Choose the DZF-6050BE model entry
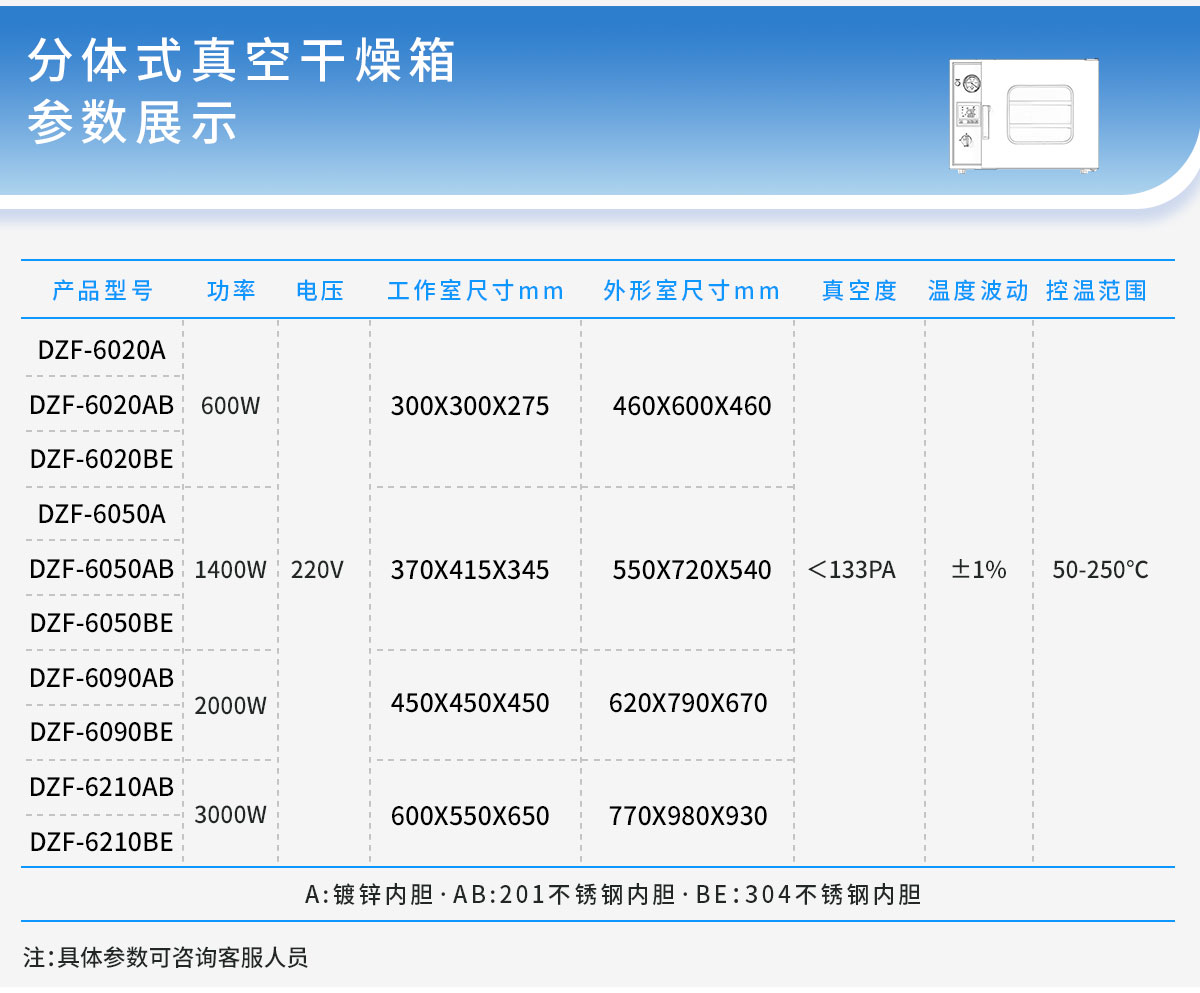 [102, 623]
